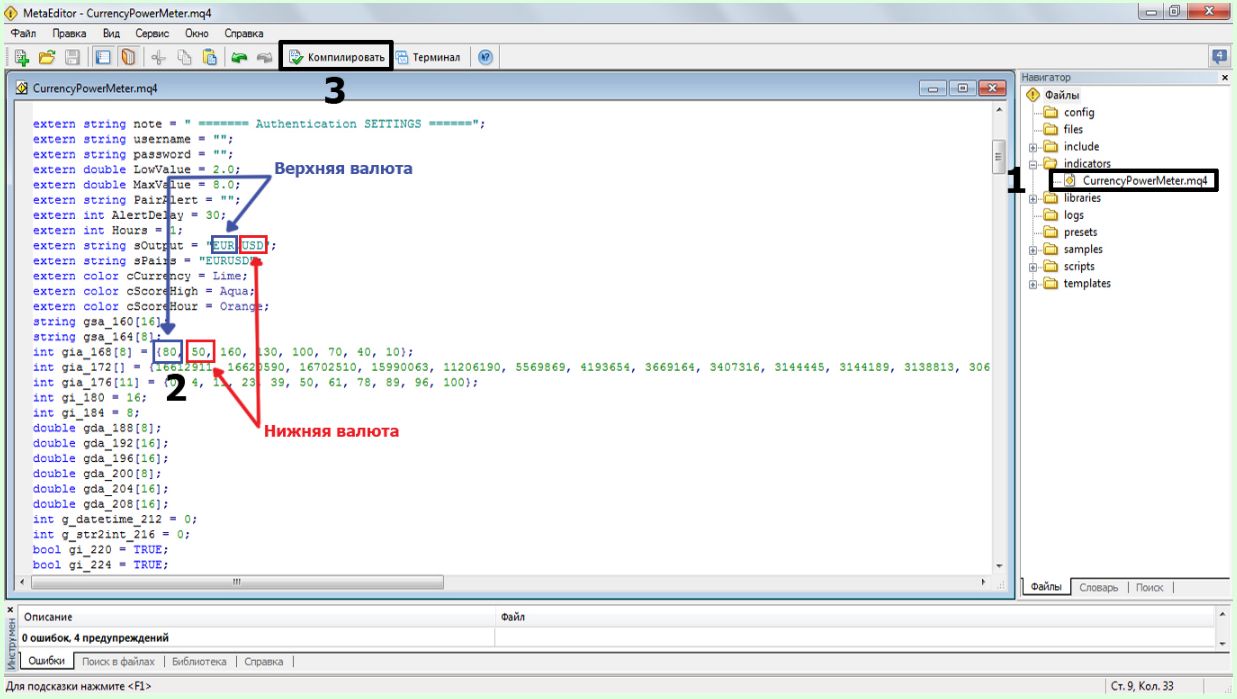Click the Undo green arrow icon
The image size is (1237, 699).
click(x=239, y=57)
